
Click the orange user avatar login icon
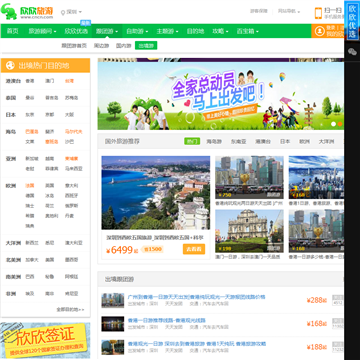click(x=320, y=31)
